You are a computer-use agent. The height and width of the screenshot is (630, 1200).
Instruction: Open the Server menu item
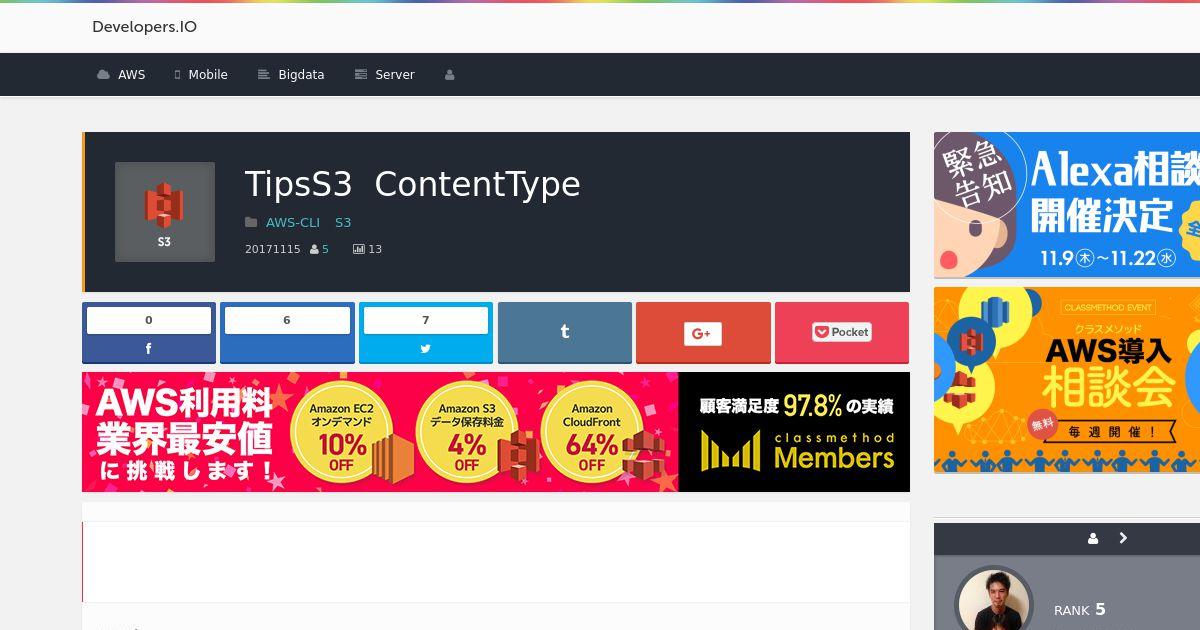click(384, 75)
